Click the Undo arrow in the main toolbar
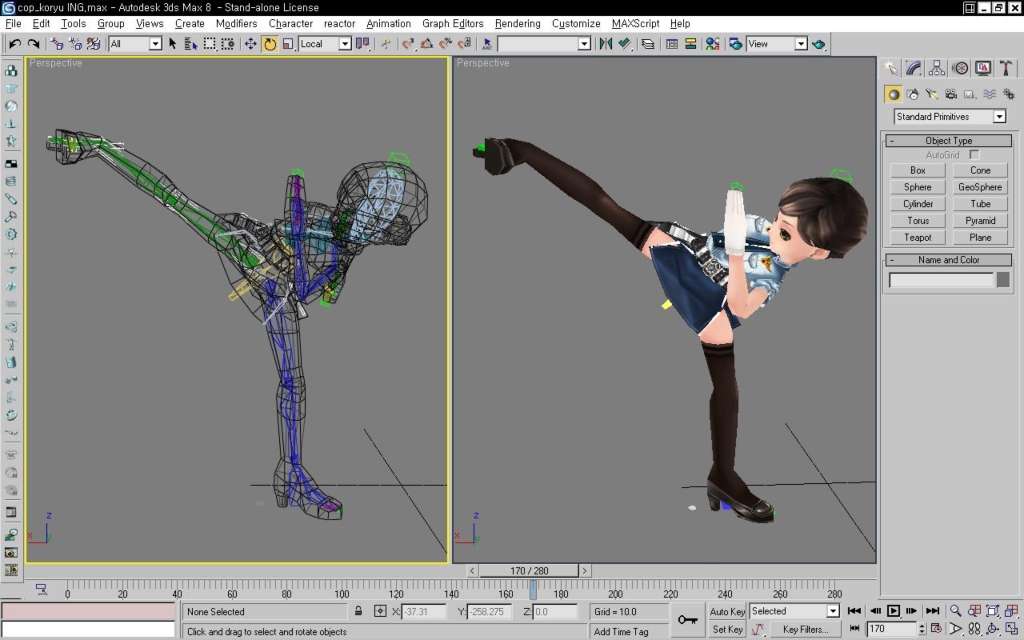Viewport: 1024px width, 640px height. click(14, 44)
